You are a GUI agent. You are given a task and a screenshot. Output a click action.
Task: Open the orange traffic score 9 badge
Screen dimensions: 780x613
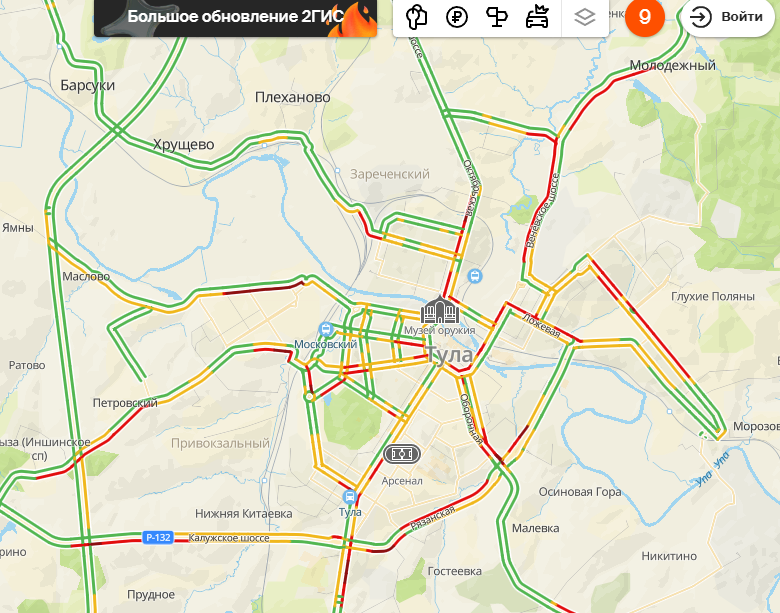pos(645,17)
